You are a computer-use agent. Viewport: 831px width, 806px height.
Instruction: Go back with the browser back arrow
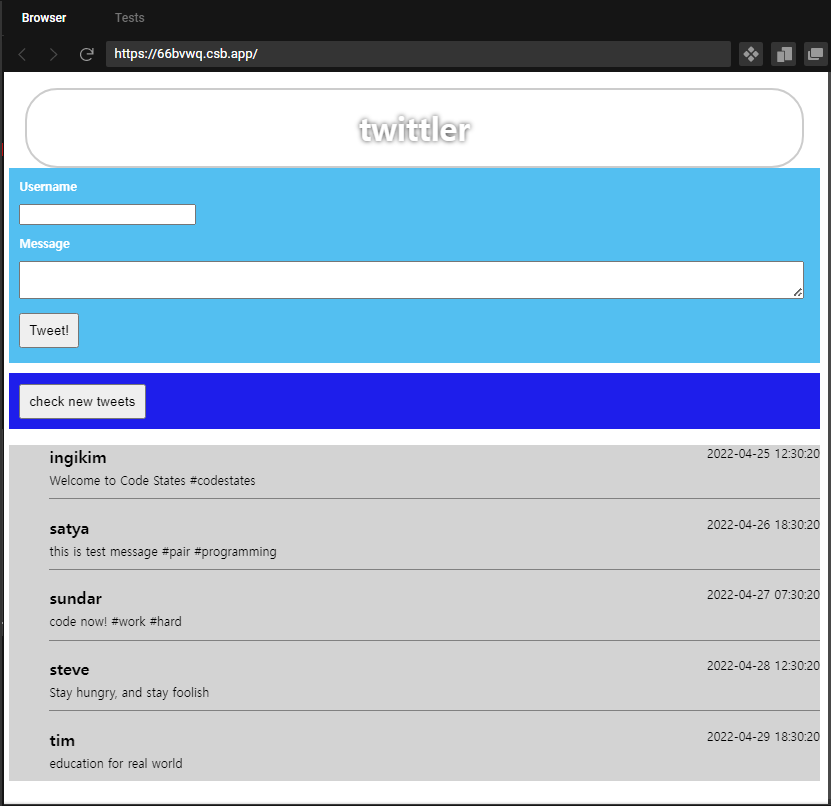pos(22,54)
